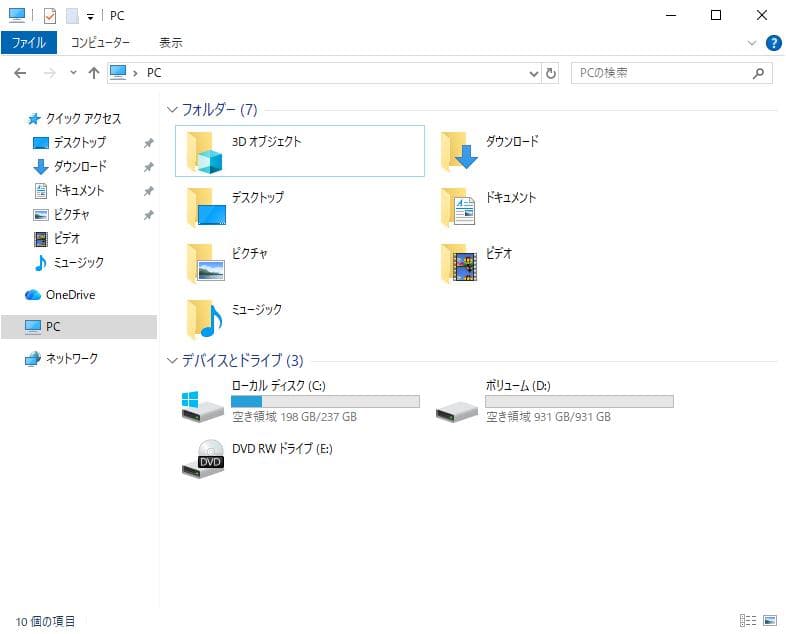Open the recent locations dropdown arrow
The height and width of the screenshot is (634, 786).
pos(73,73)
